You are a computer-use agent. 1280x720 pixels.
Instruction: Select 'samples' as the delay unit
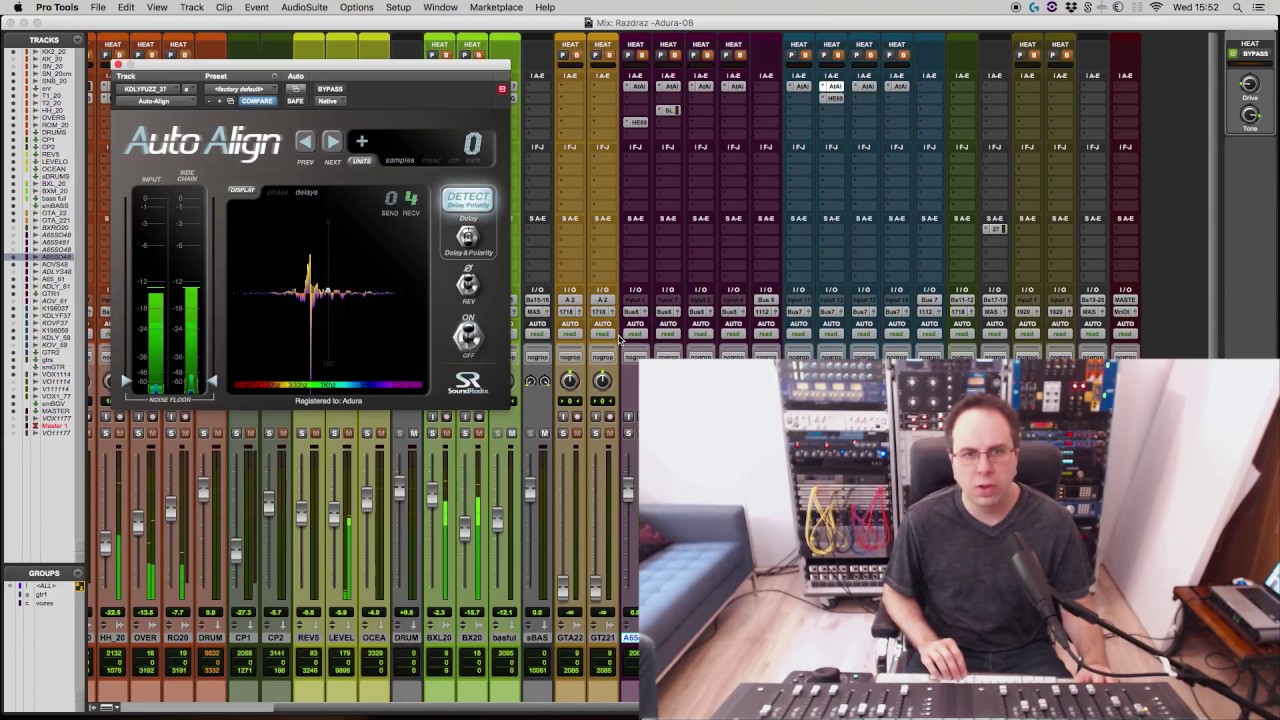click(x=400, y=160)
